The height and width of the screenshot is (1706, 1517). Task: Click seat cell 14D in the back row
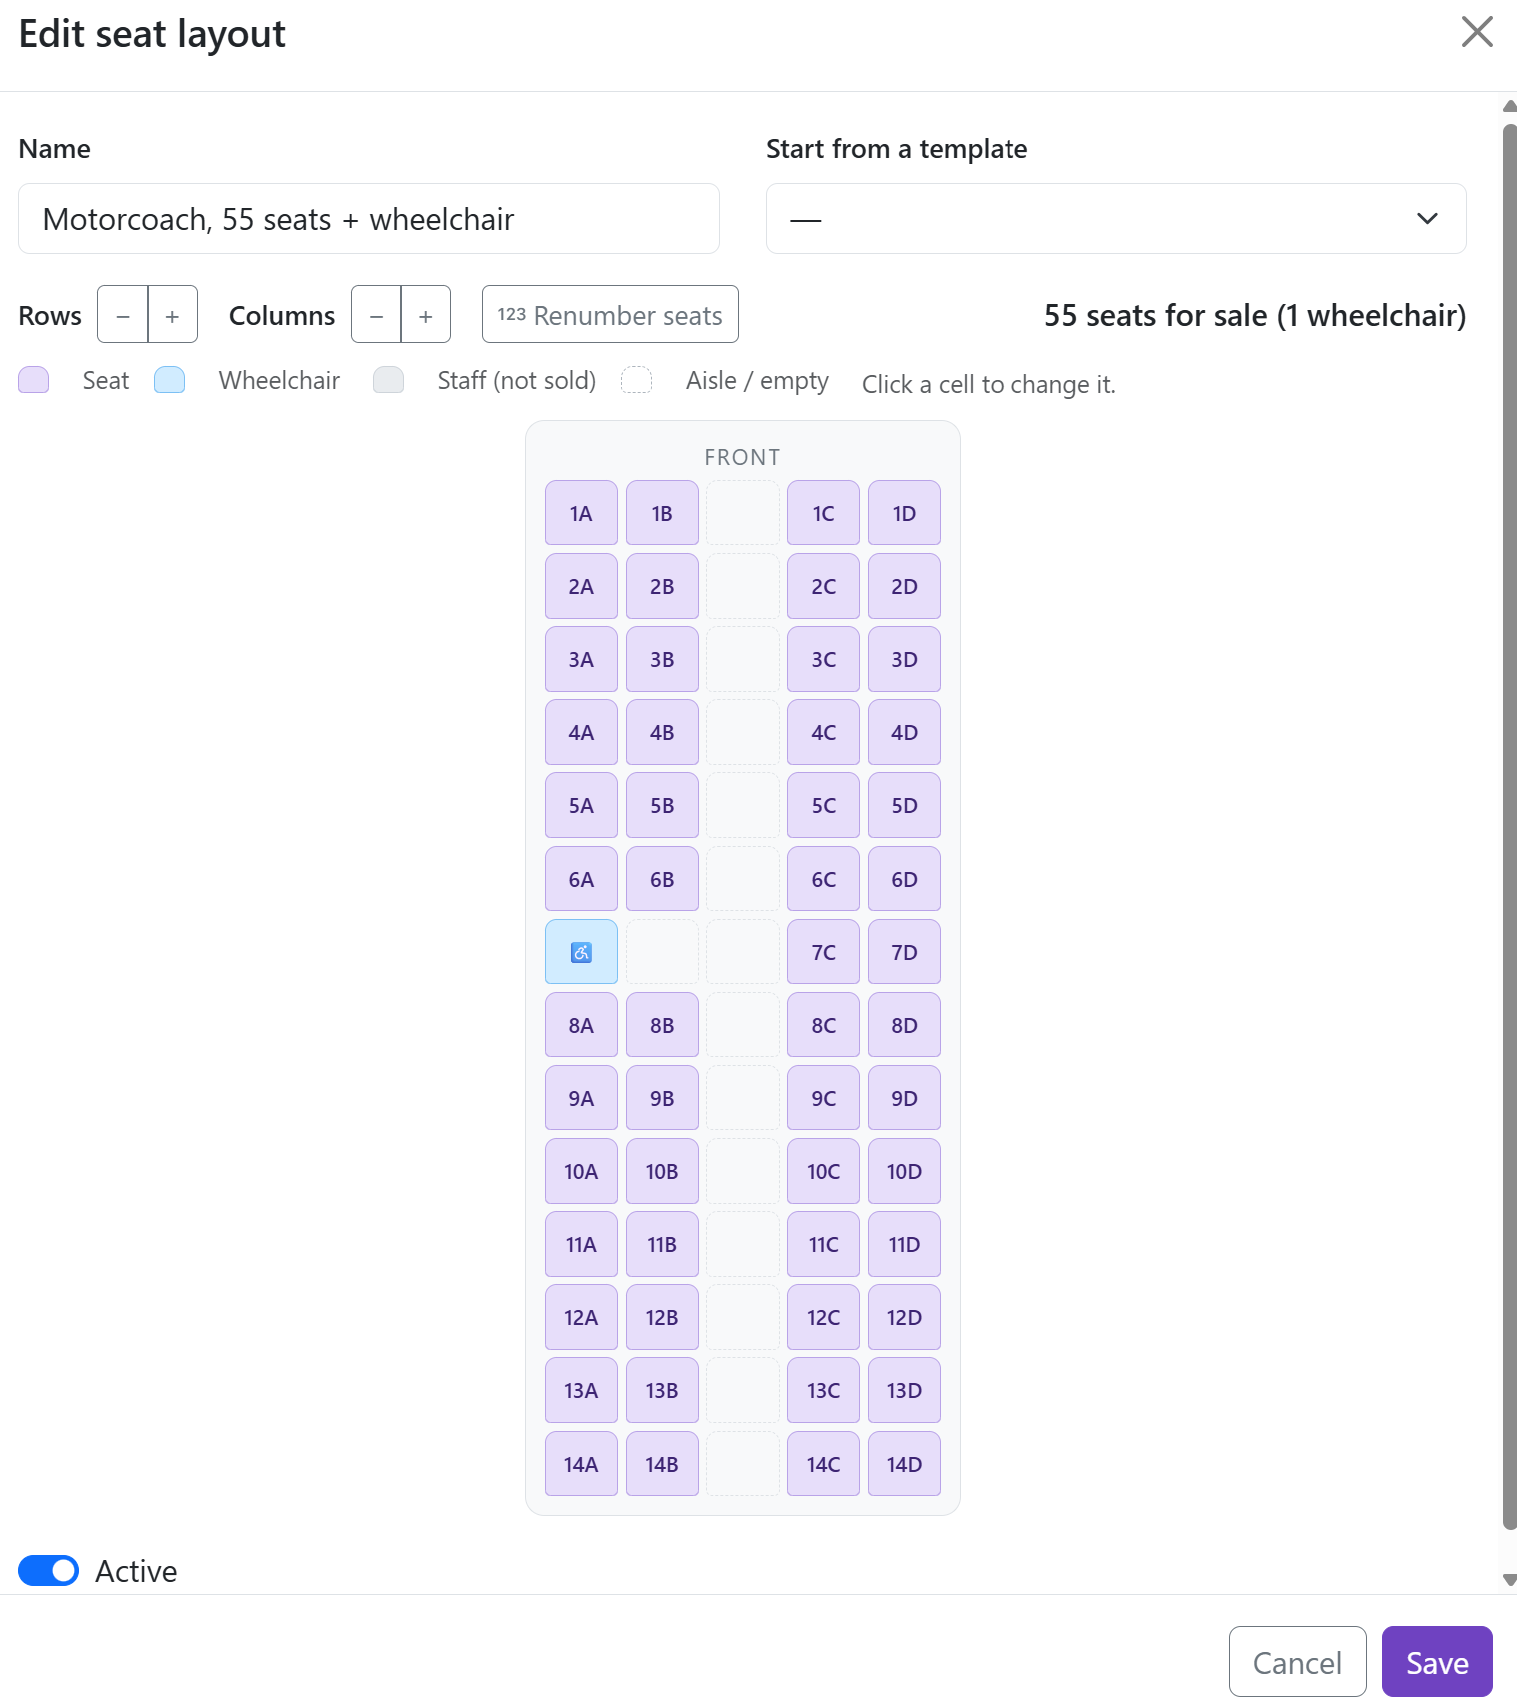[904, 1464]
